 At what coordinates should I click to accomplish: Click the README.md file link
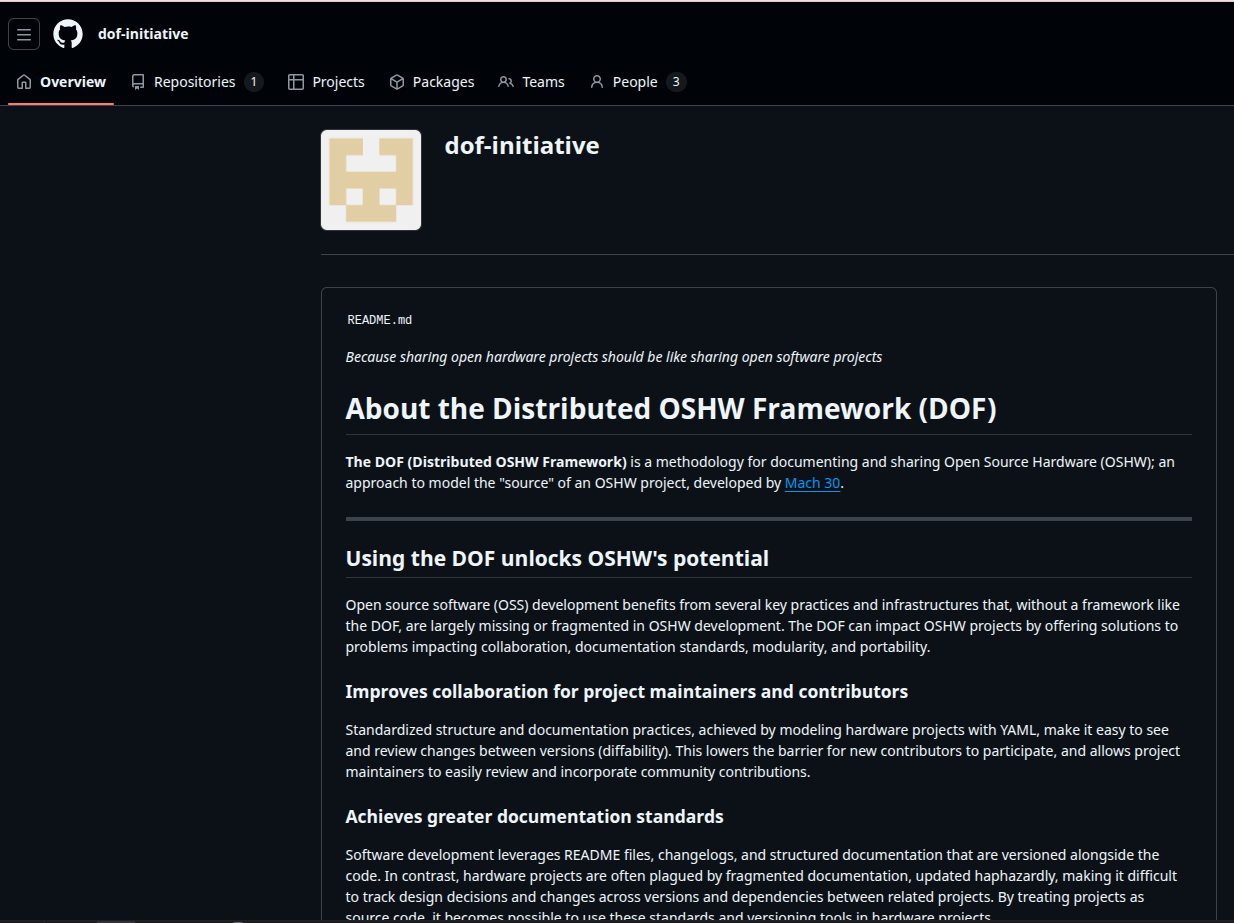click(x=378, y=319)
